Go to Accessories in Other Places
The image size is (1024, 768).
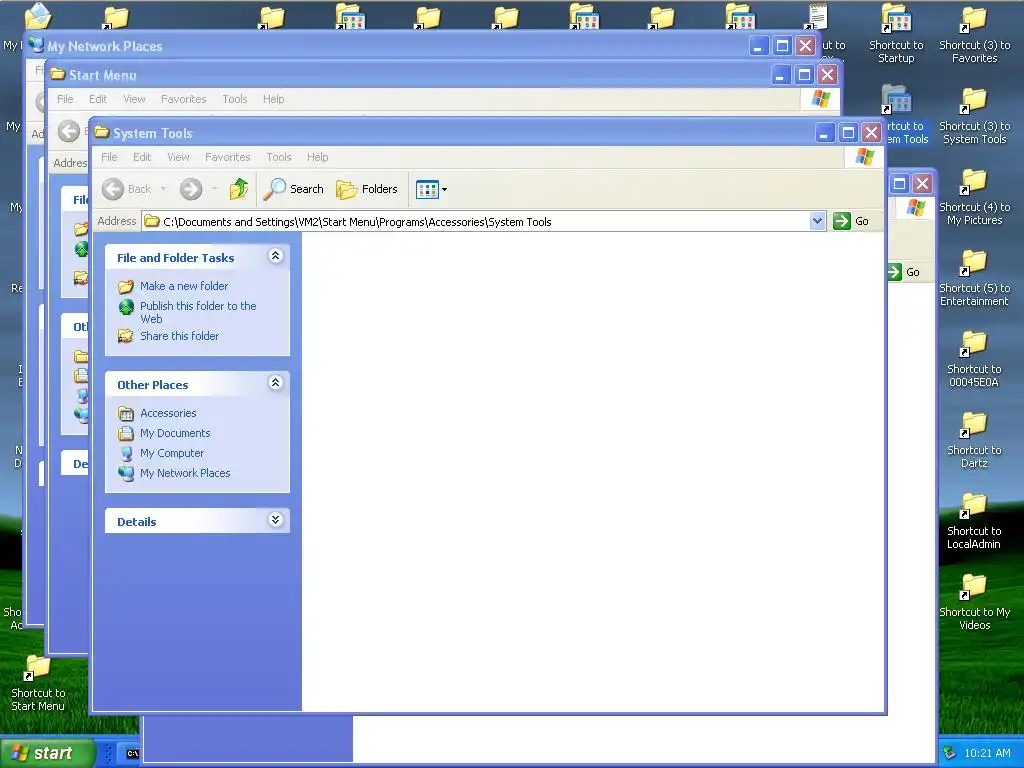pyautogui.click(x=168, y=413)
